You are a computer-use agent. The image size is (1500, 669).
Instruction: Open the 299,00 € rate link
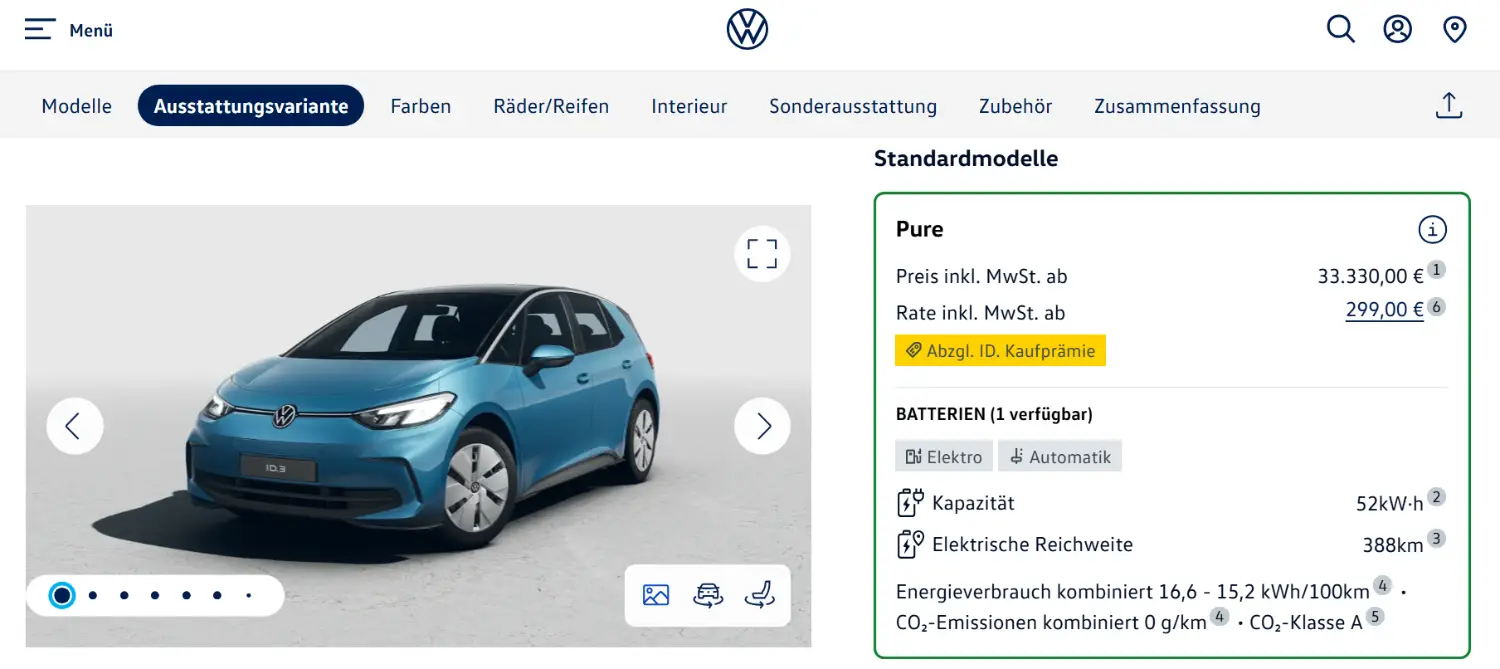1384,310
